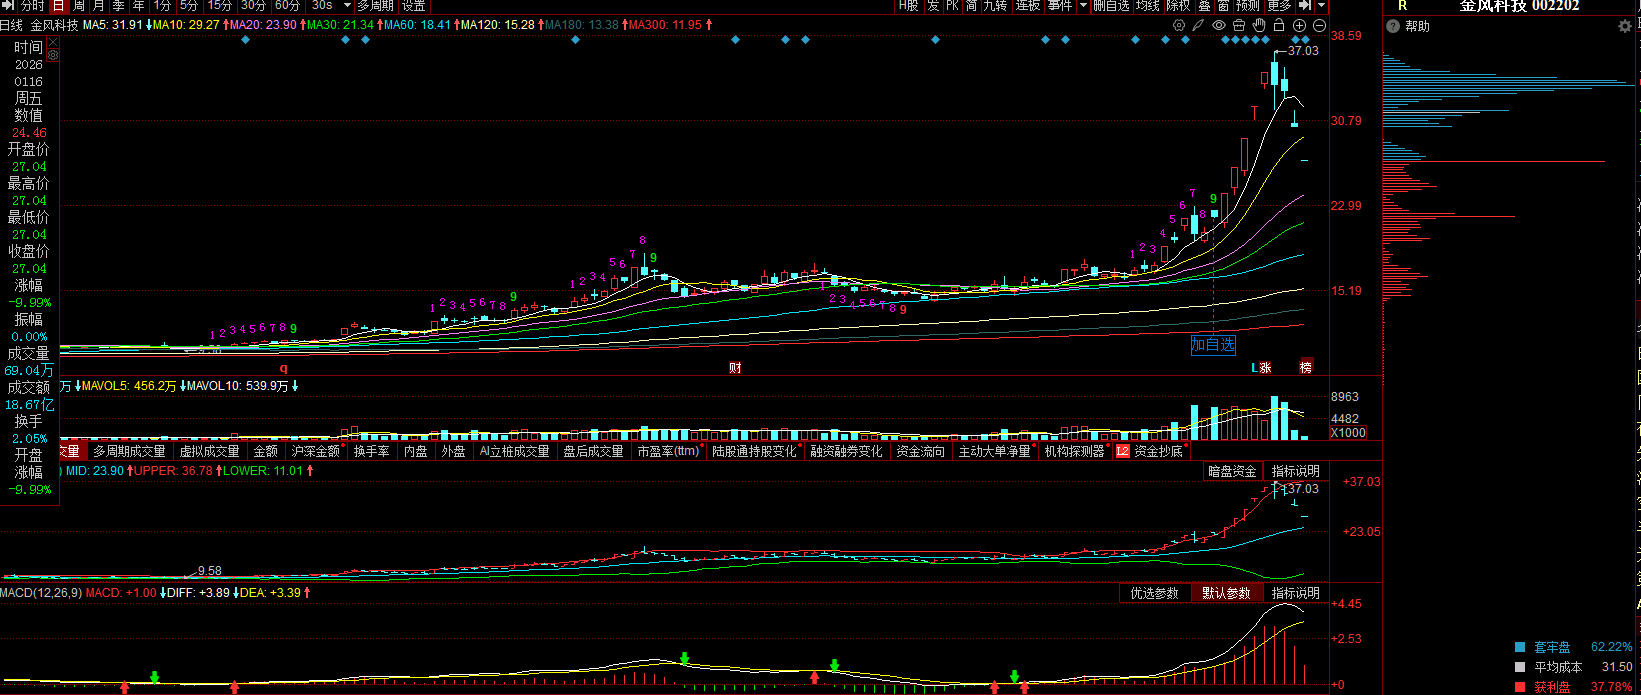Click the 暗盘资金 button
The width and height of the screenshot is (1641, 695).
pos(1232,471)
